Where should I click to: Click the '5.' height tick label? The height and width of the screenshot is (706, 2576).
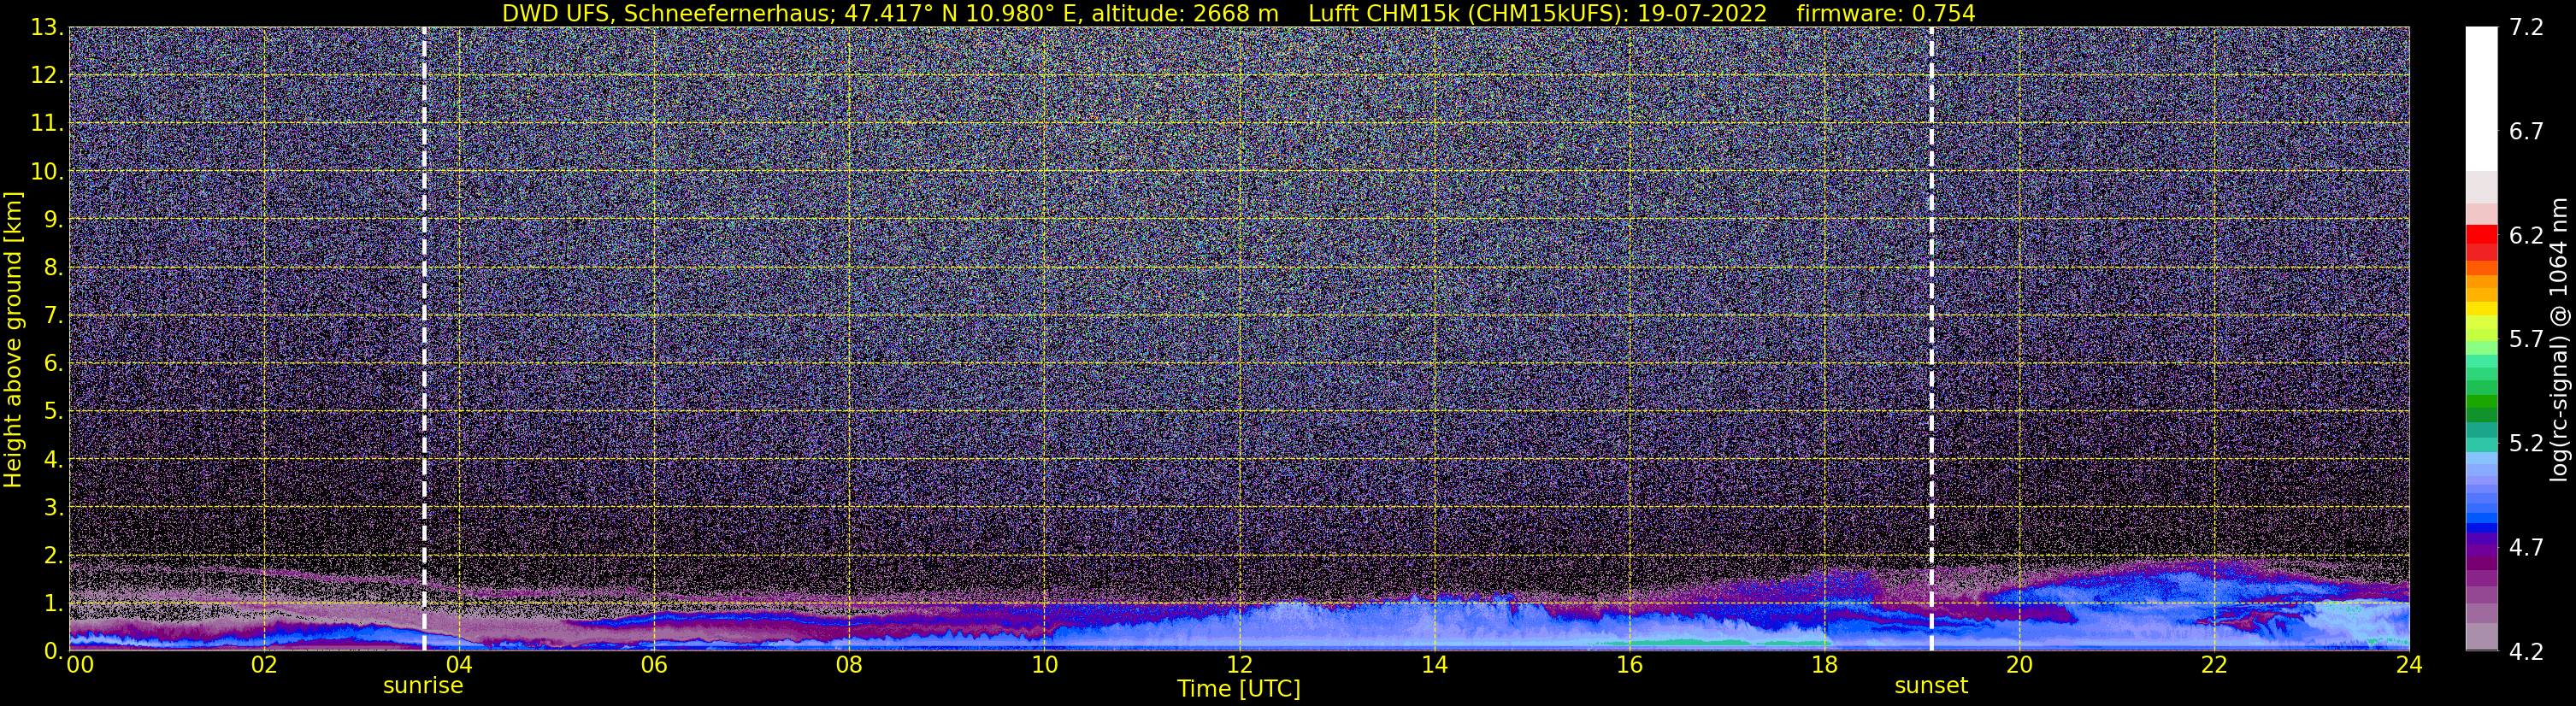53,411
